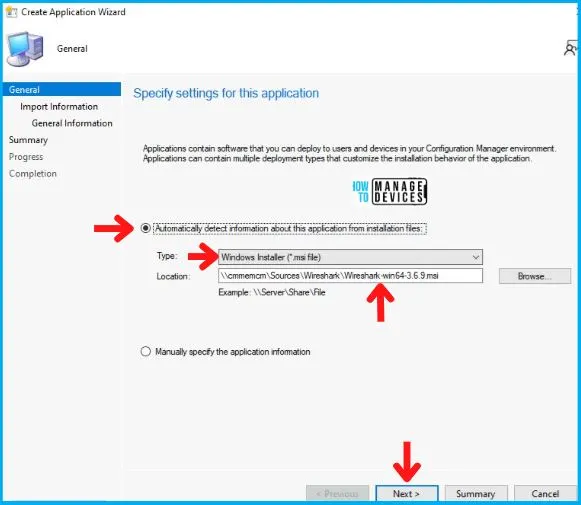The width and height of the screenshot is (581, 505).
Task: Click the user feedback icon in the header
Action: [570, 49]
